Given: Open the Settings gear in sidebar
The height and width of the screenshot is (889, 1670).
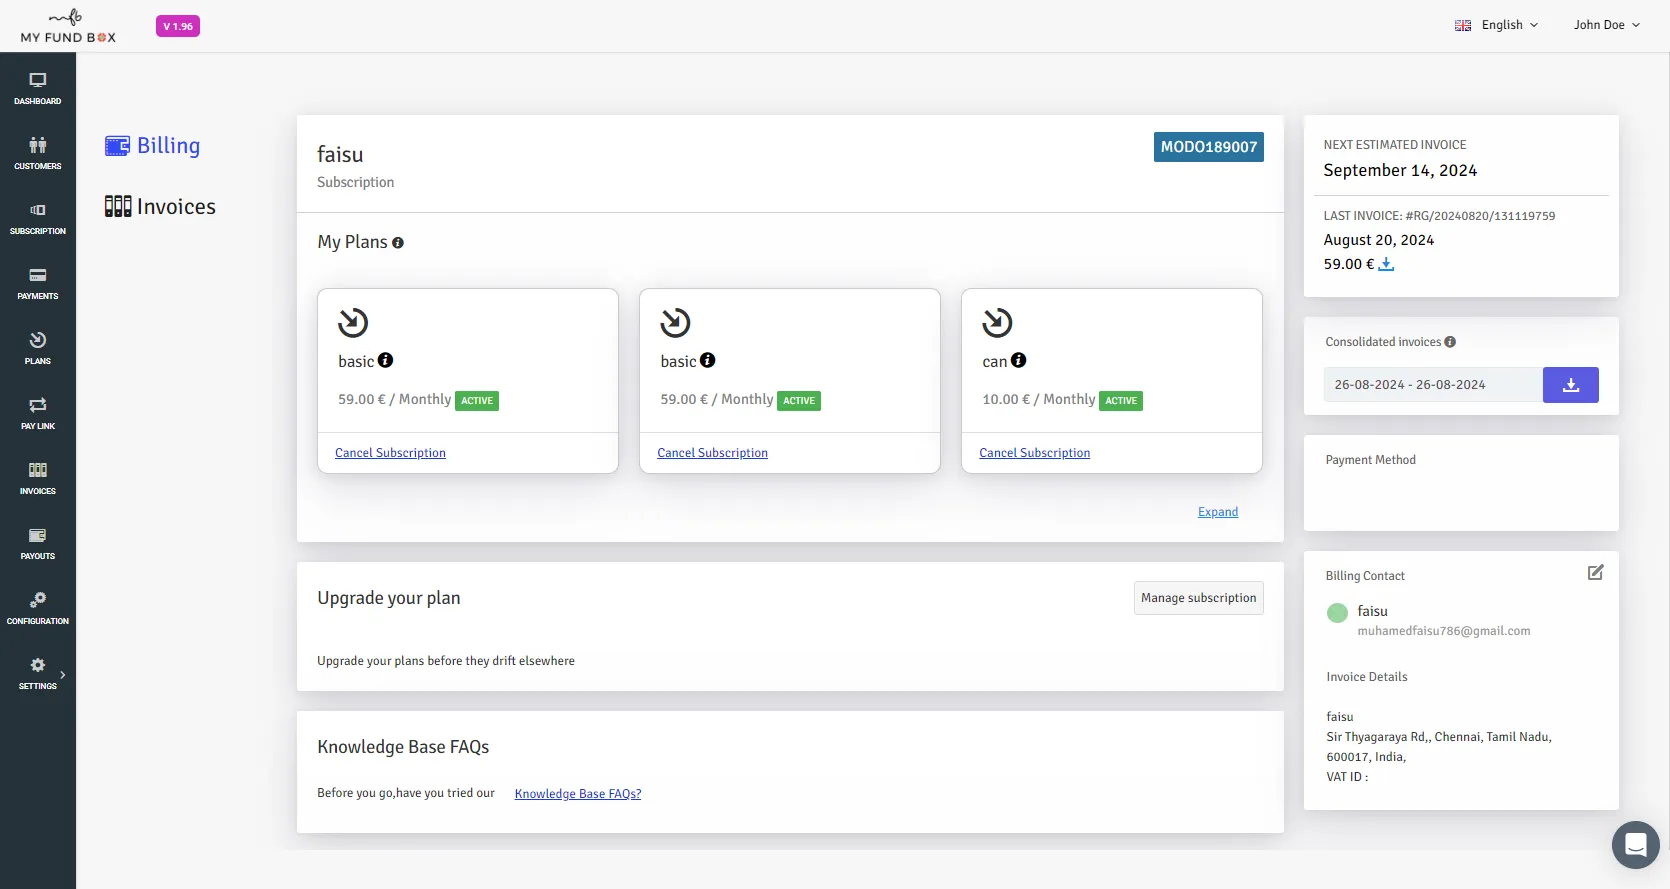Looking at the screenshot, I should coord(38,666).
